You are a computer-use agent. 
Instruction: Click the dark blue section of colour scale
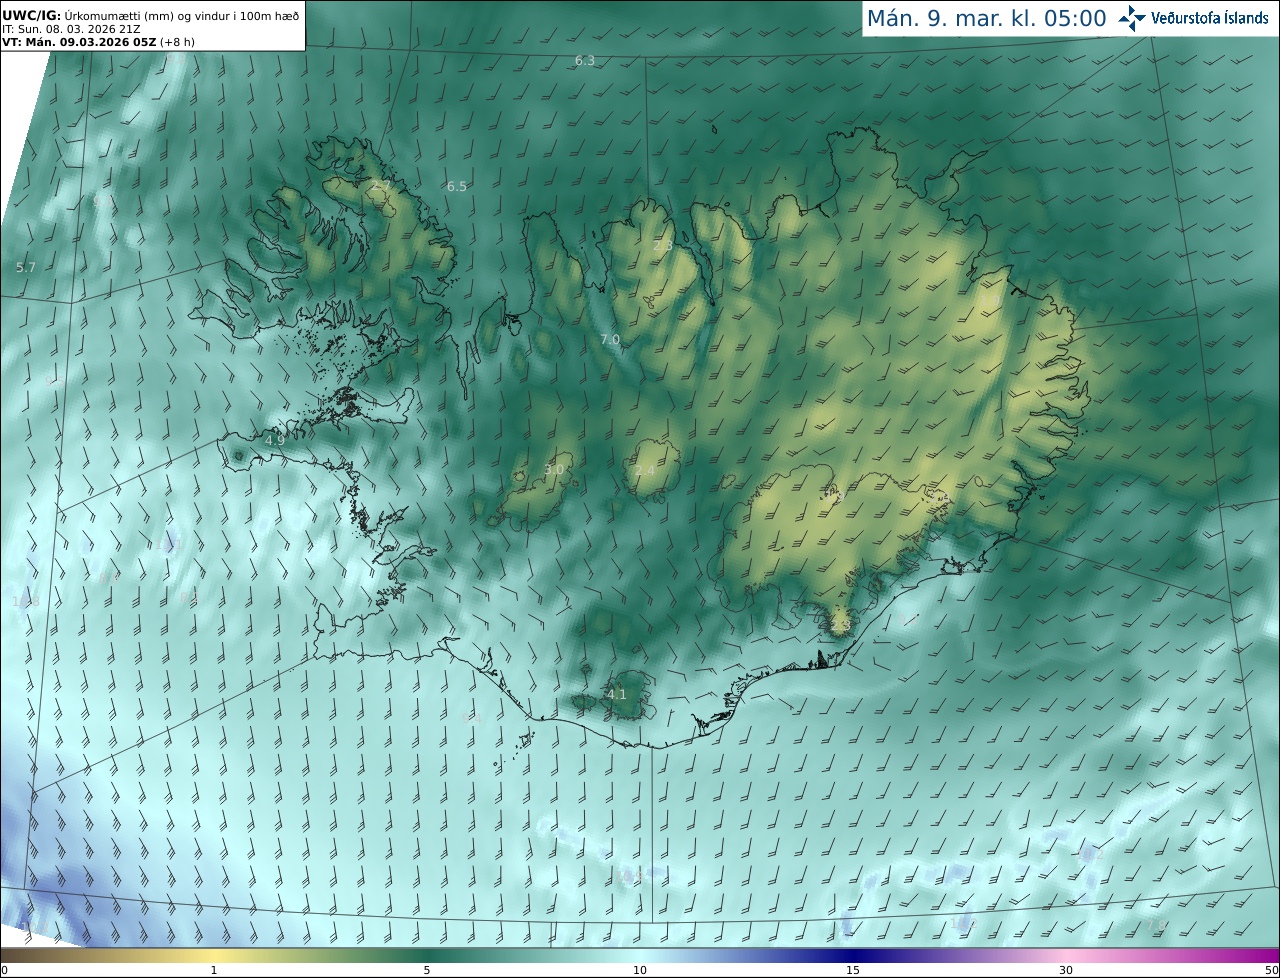853,955
